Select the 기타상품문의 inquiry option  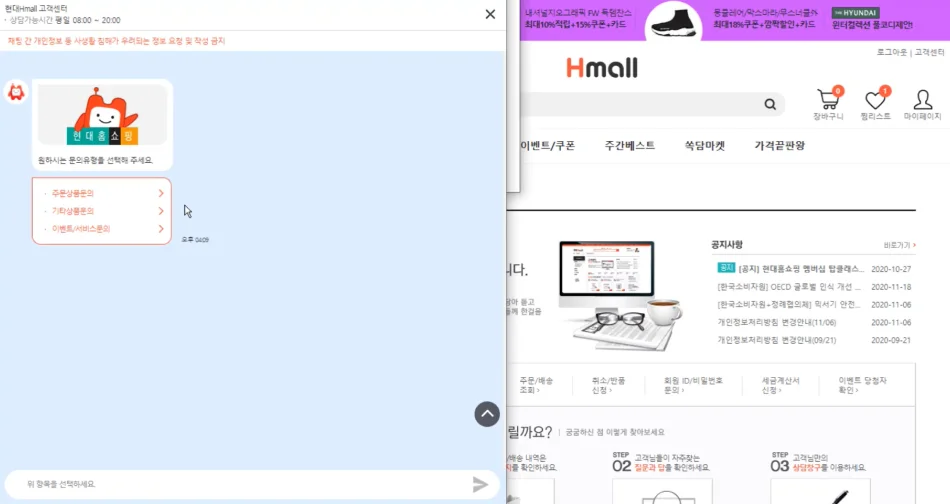(x=102, y=211)
